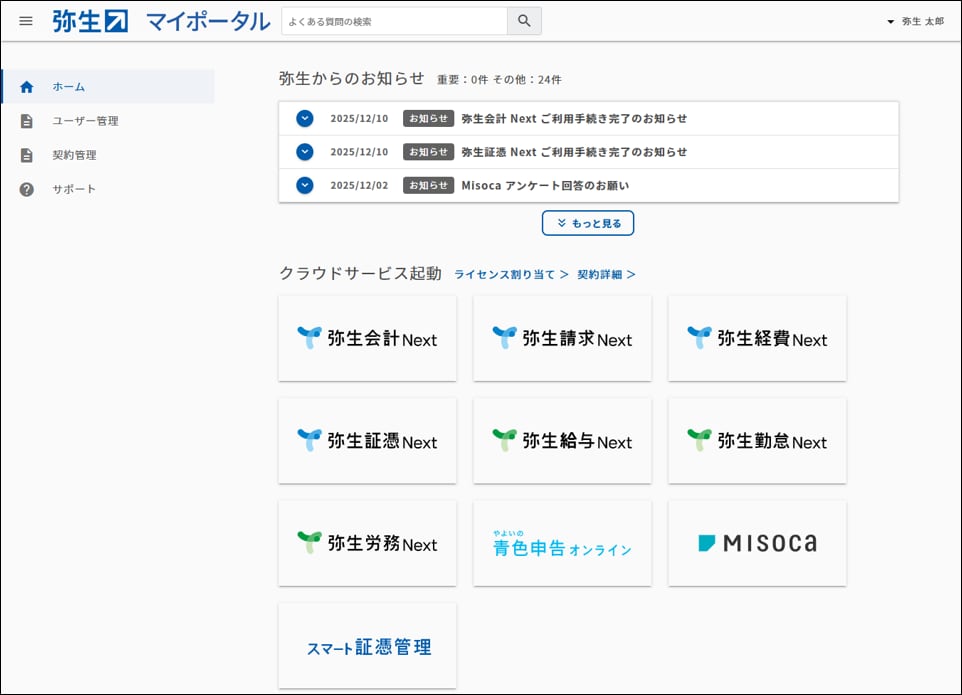
Task: Open the 弥生 太郎 user dropdown
Action: click(x=914, y=21)
